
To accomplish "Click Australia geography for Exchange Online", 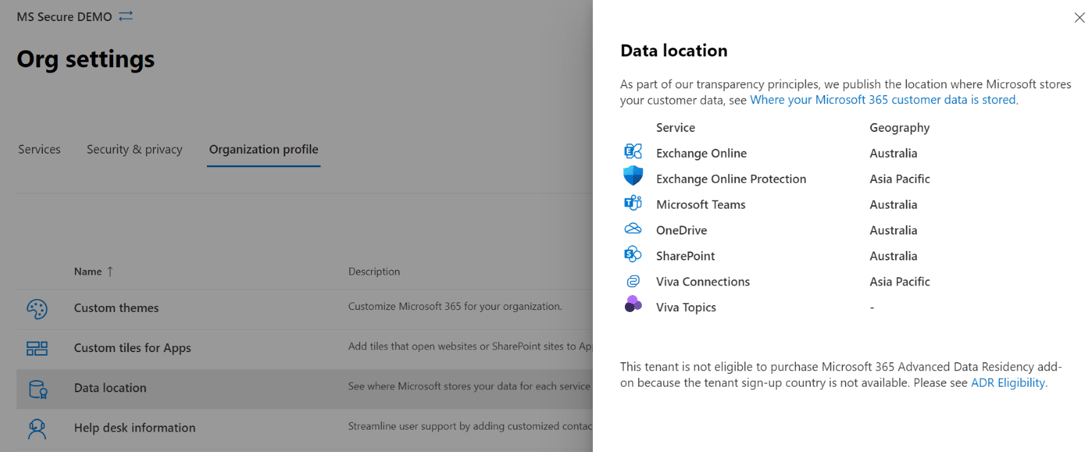I will click(x=893, y=153).
